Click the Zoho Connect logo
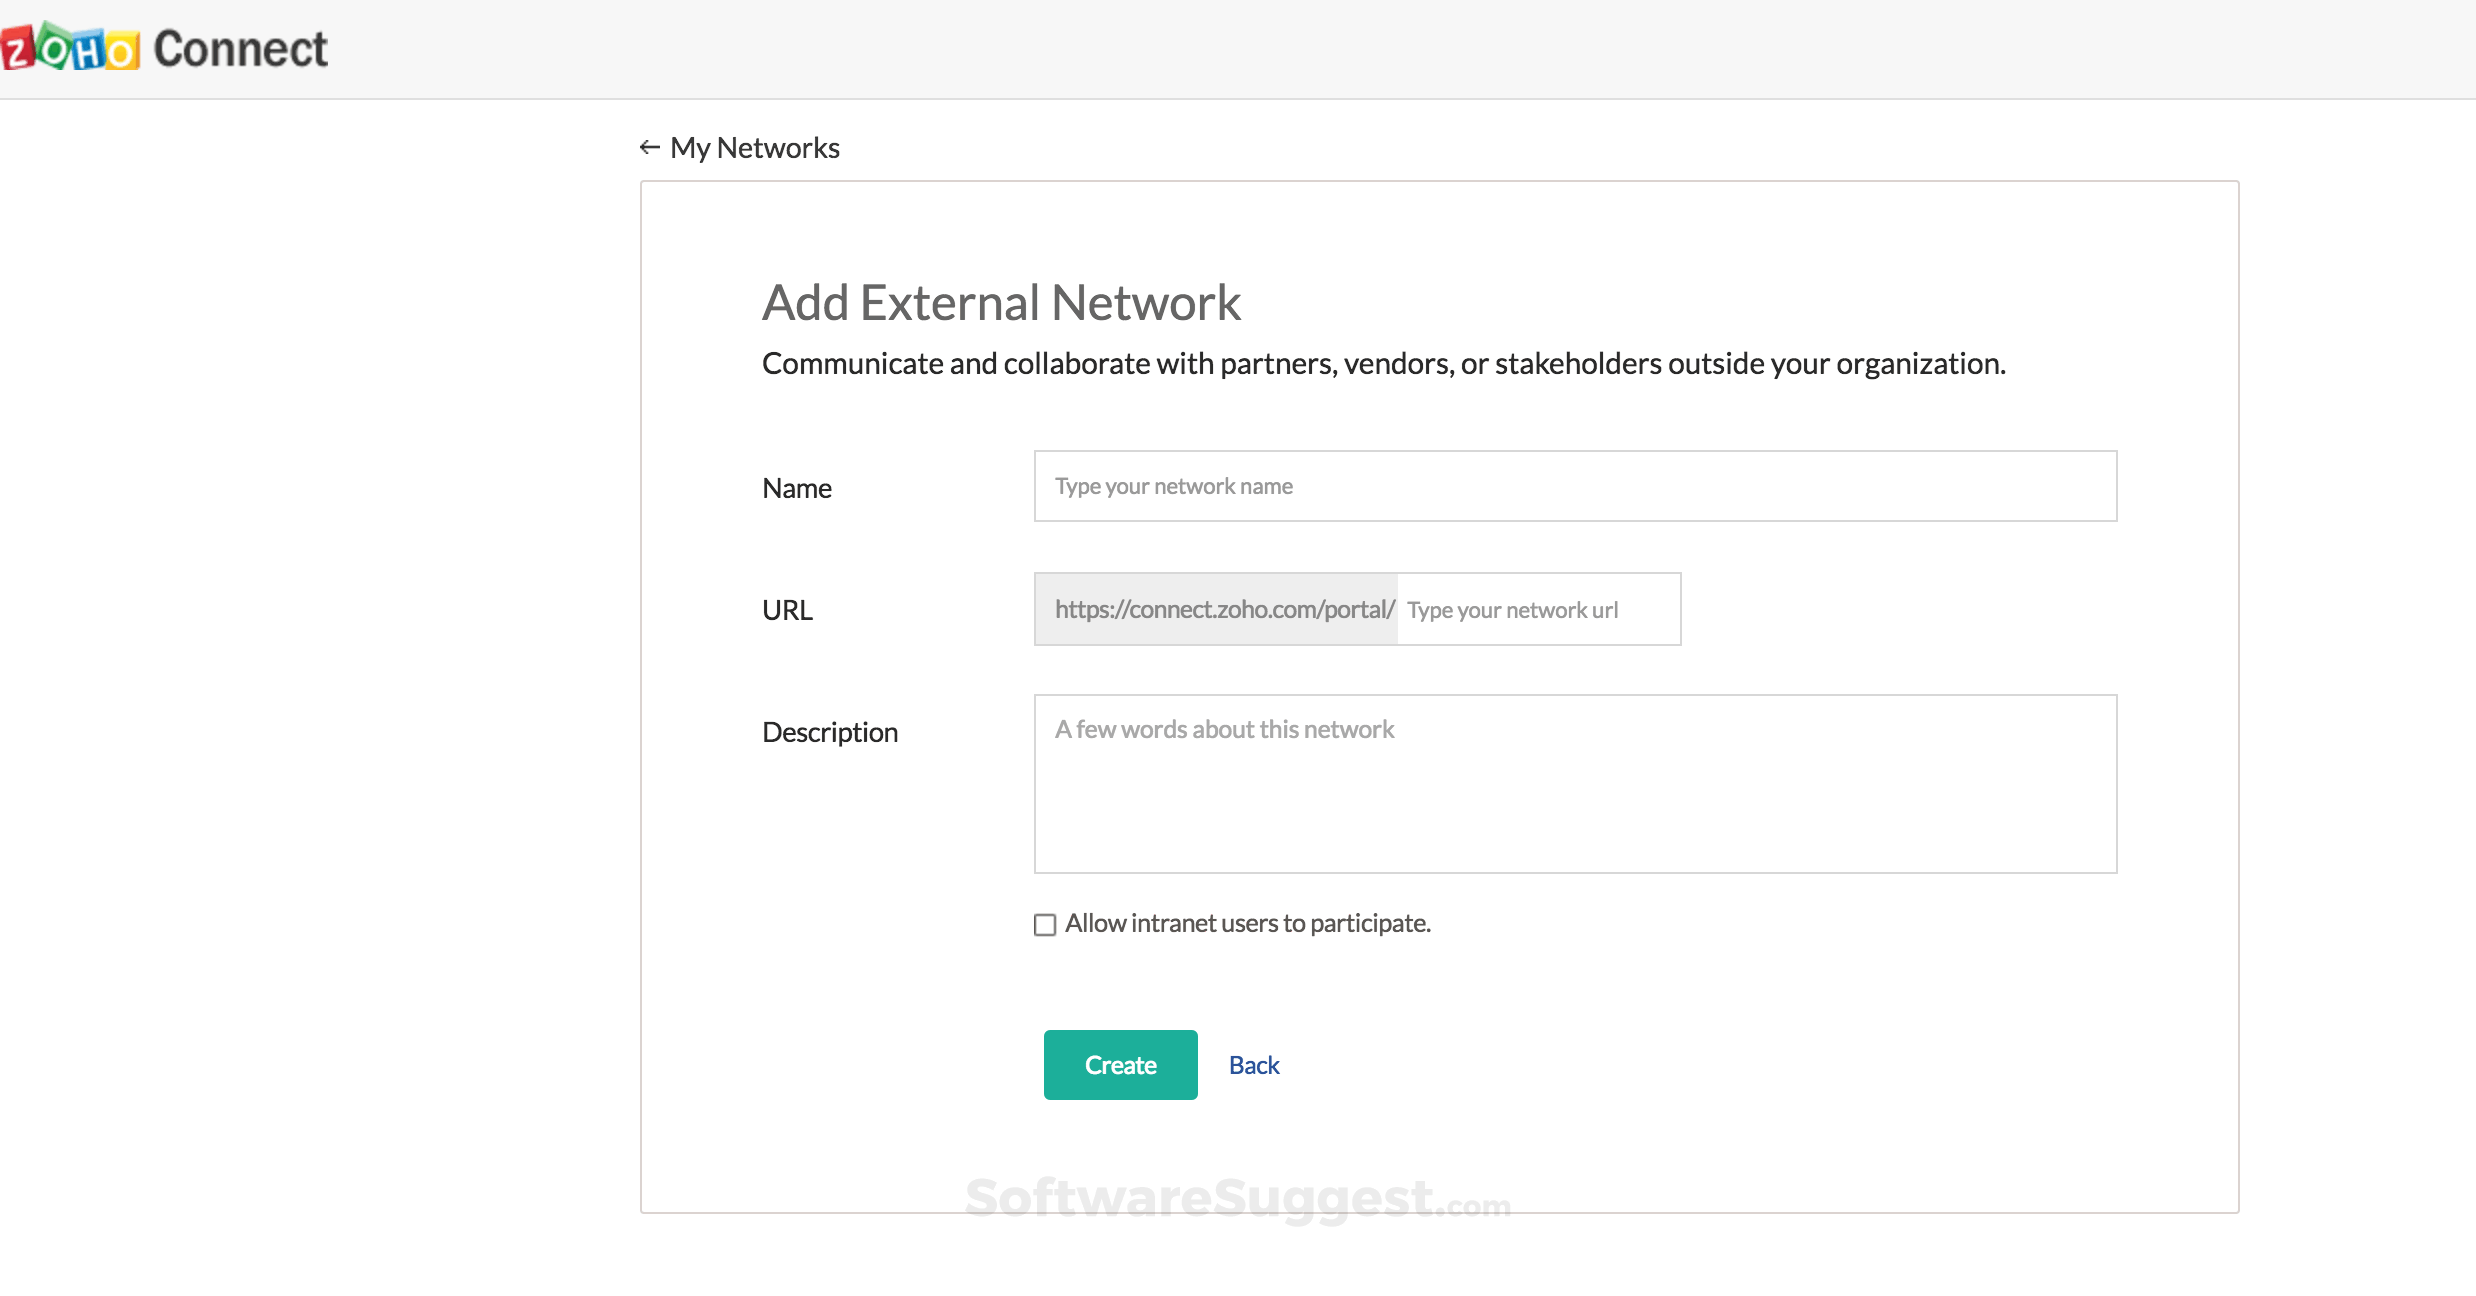 coord(165,47)
